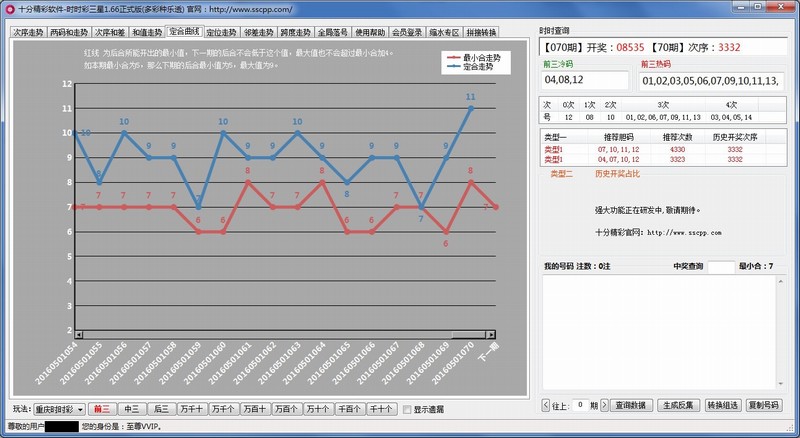The height and width of the screenshot is (438, 800).
Task: Select the 中三 position button
Action: [x=132, y=409]
